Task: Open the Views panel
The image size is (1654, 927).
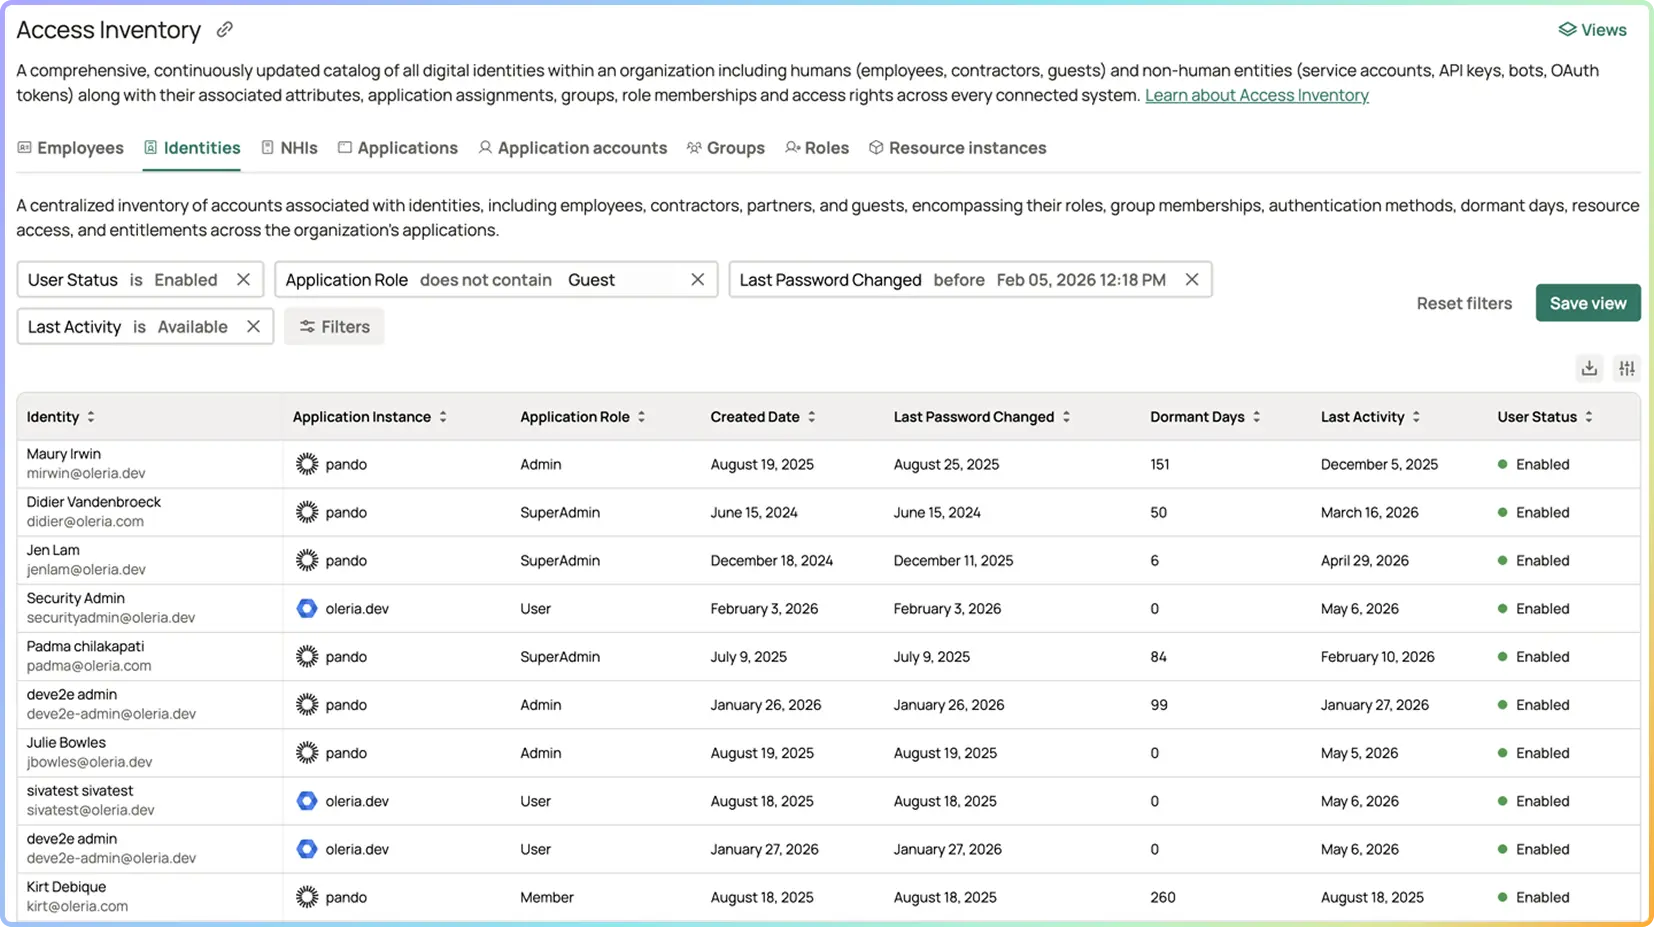Action: 1592,30
